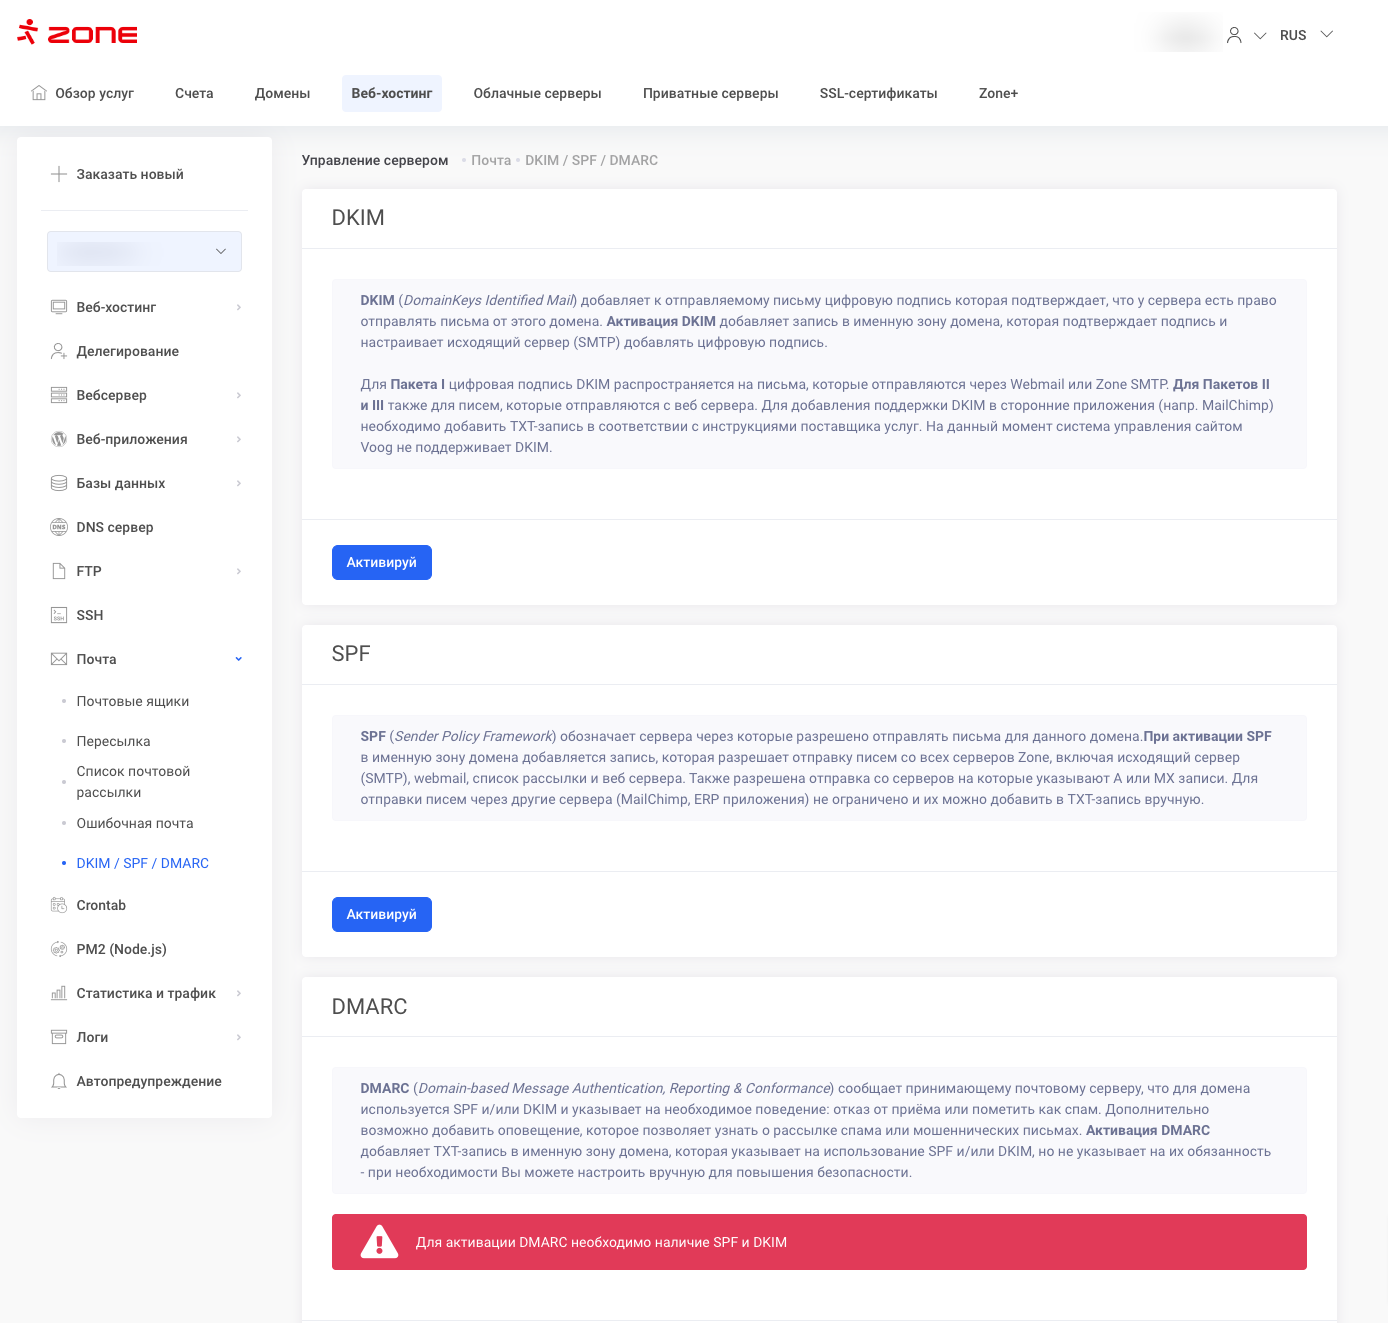The height and width of the screenshot is (1323, 1388).
Task: Click the Crontab calendar icon
Action: (59, 905)
